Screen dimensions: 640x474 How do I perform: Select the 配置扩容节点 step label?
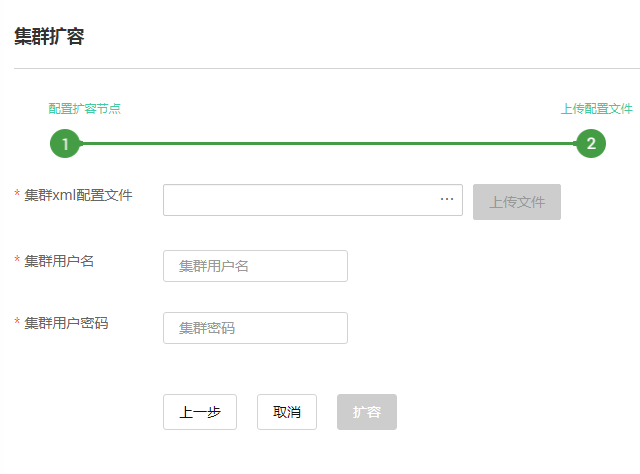click(85, 109)
